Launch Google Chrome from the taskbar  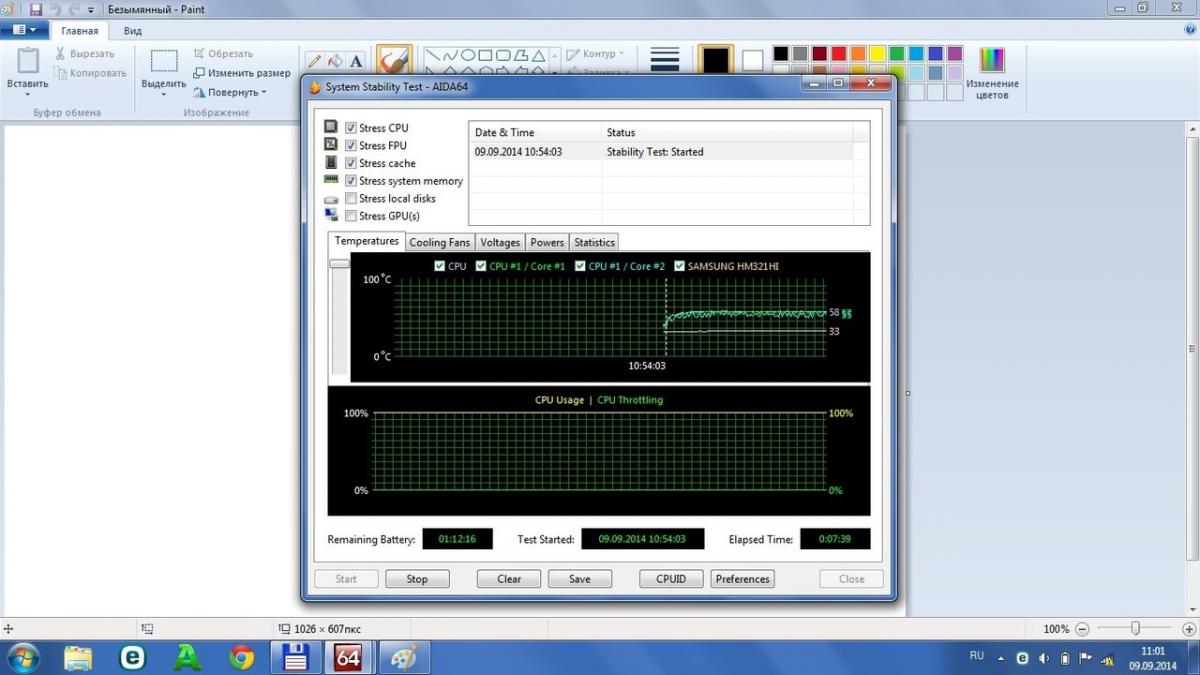(x=241, y=657)
